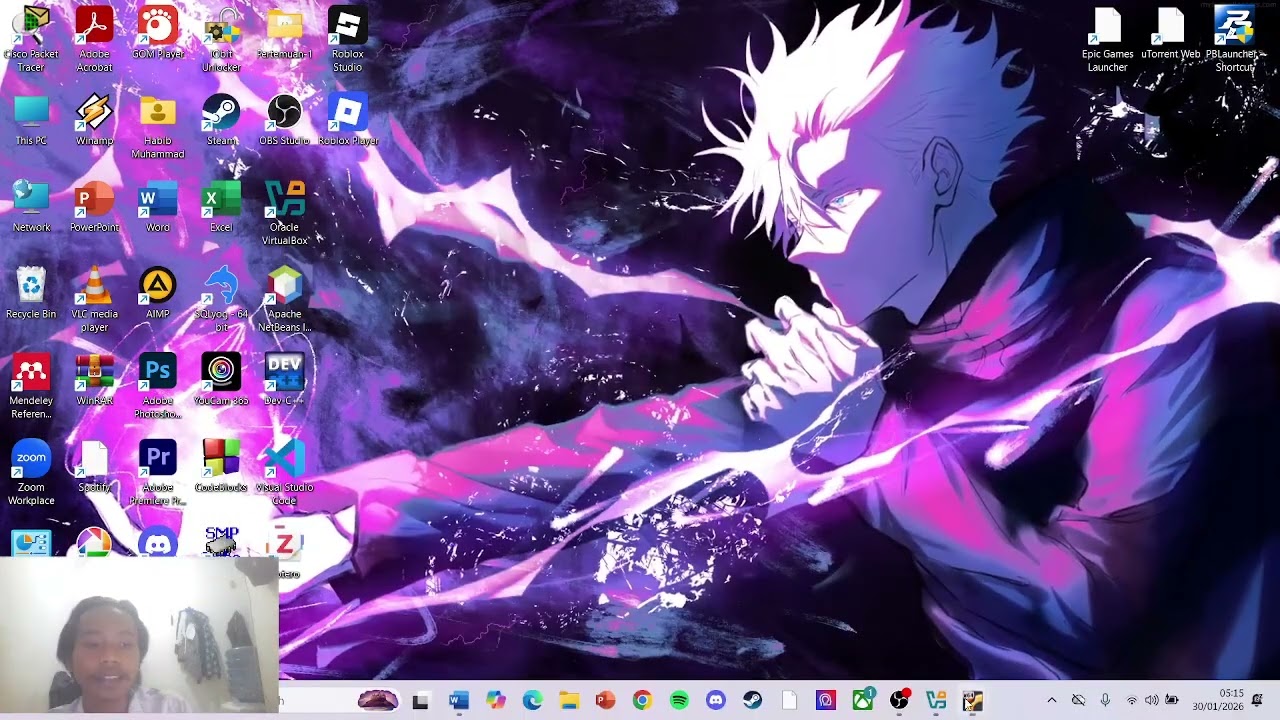
Task: Select the Dev-C++ desktop icon
Action: (x=284, y=381)
